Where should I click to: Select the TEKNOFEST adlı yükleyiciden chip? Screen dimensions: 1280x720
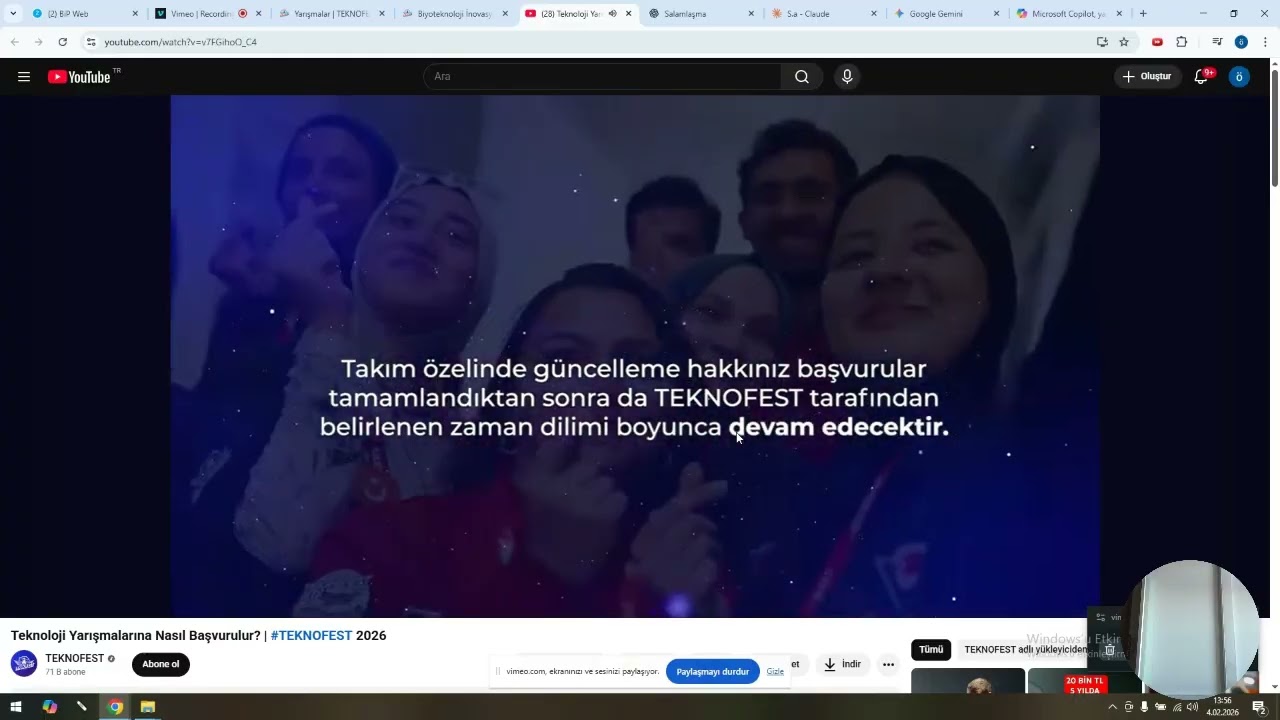pyautogui.click(x=1025, y=650)
